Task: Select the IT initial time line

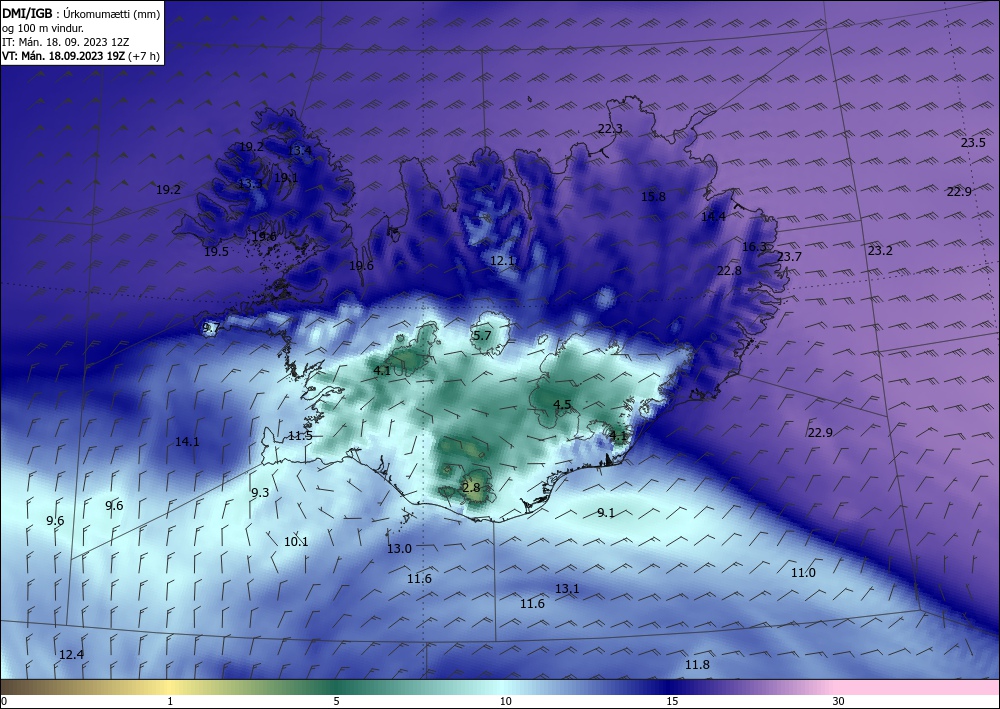Action: tap(66, 42)
